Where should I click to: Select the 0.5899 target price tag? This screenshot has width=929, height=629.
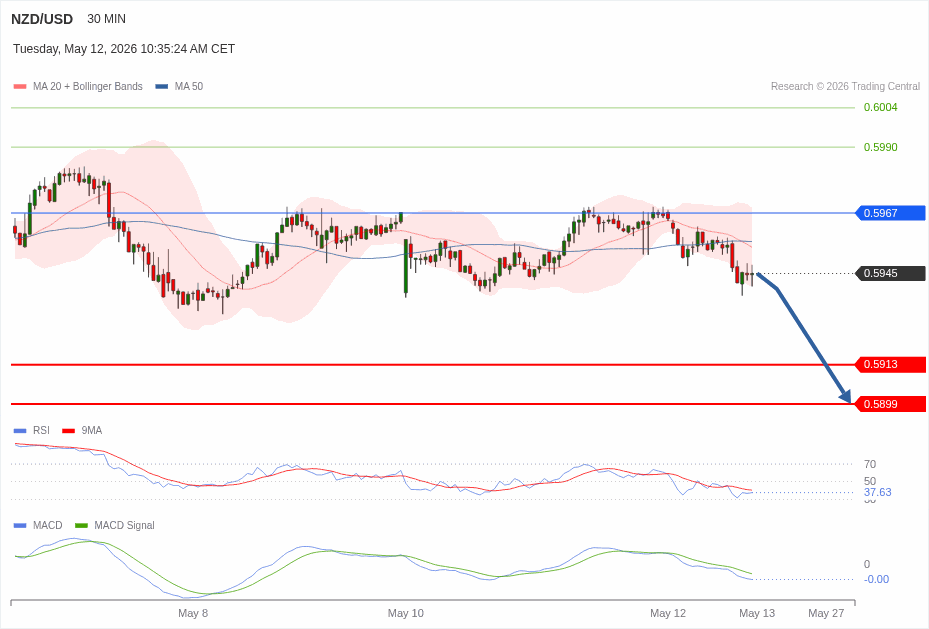coord(890,405)
